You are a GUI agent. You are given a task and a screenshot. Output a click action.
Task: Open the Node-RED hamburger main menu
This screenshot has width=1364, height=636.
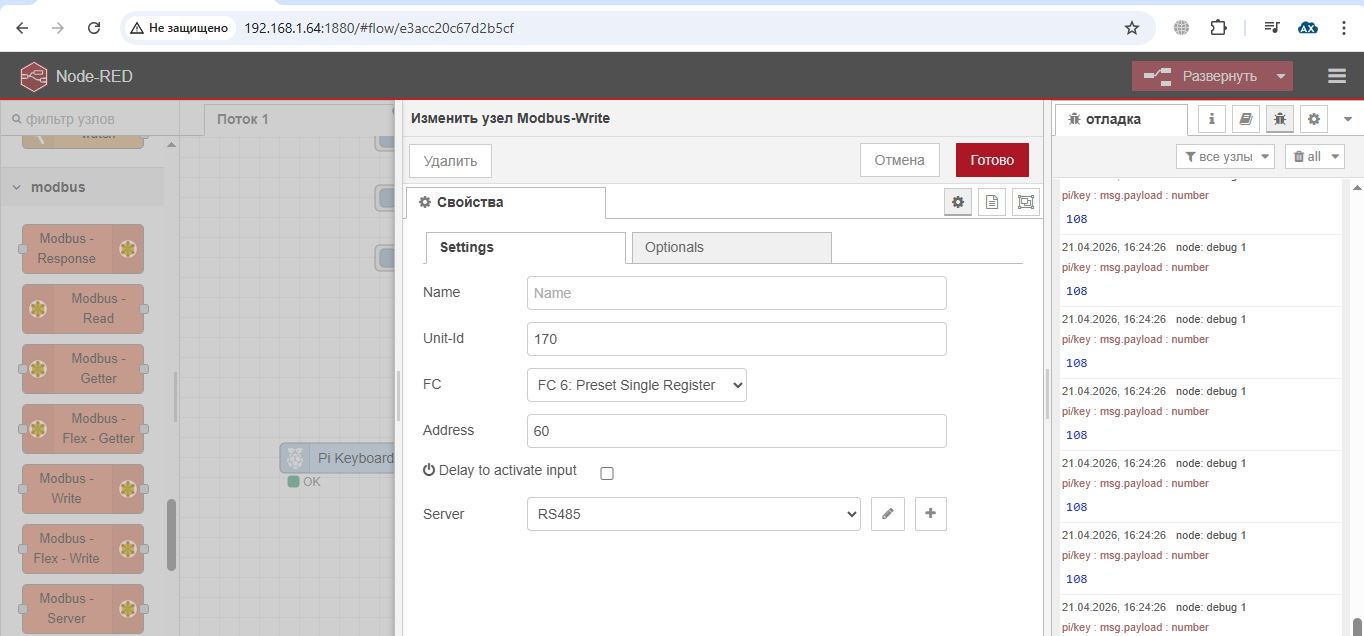pyautogui.click(x=1337, y=76)
